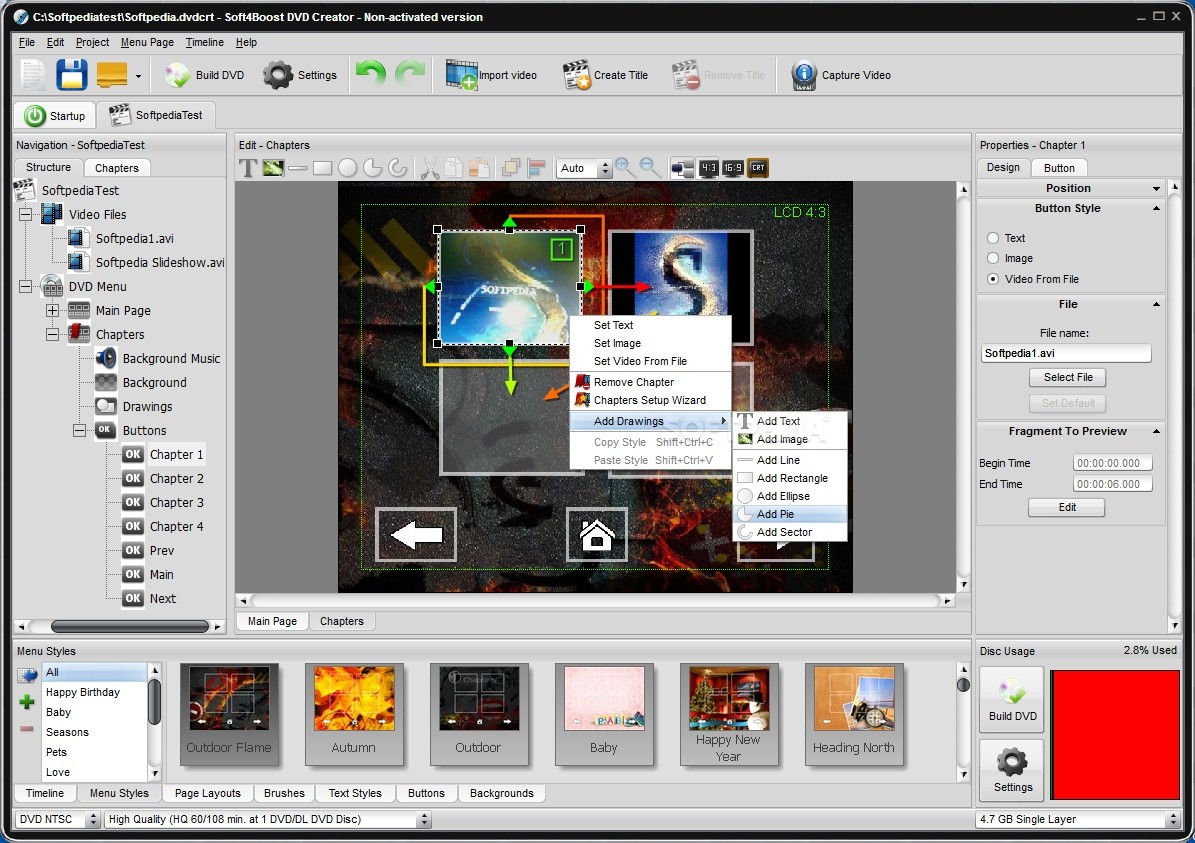The width and height of the screenshot is (1195, 843).
Task: Select the Text button style radio
Action: (993, 238)
